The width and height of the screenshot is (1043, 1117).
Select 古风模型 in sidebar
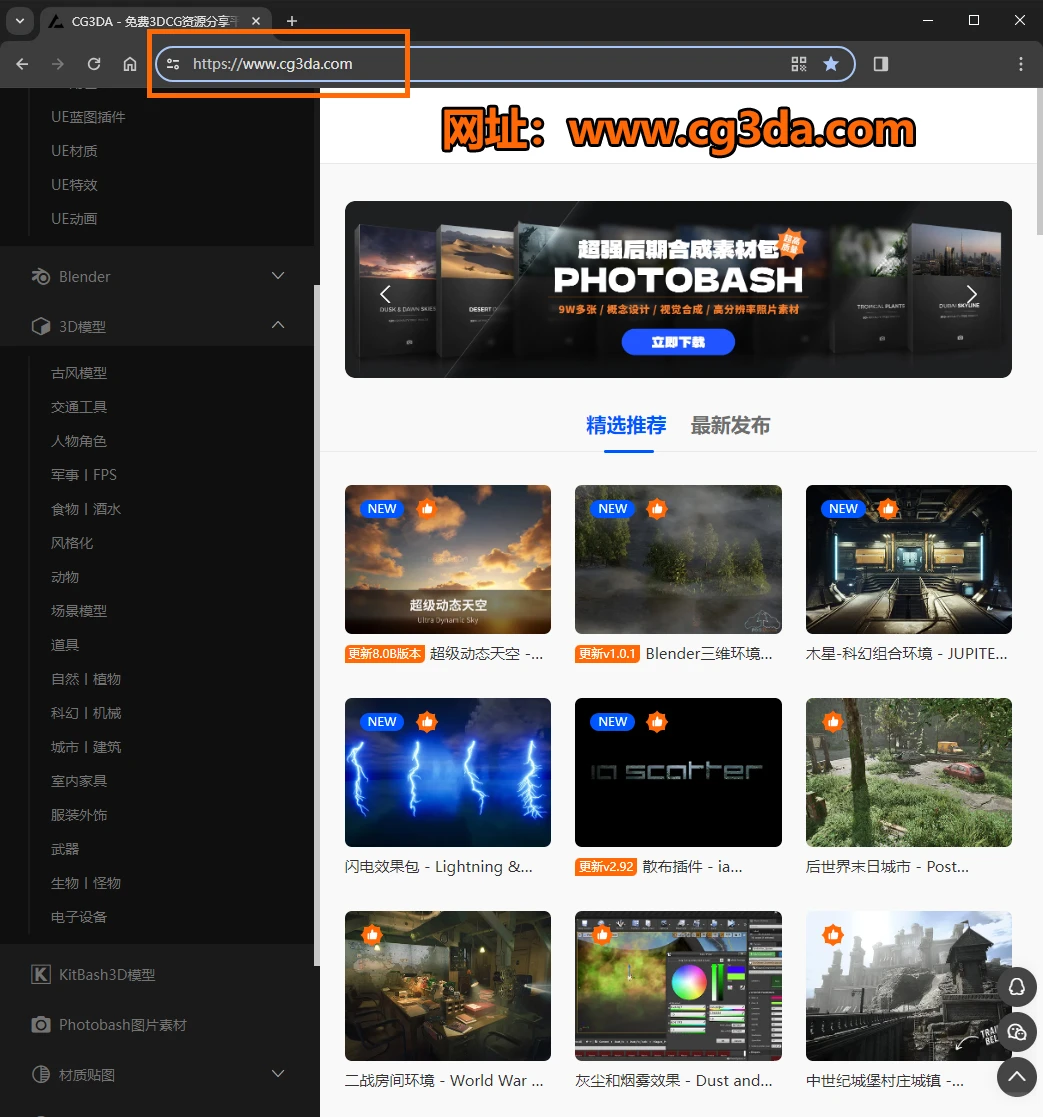[79, 373]
